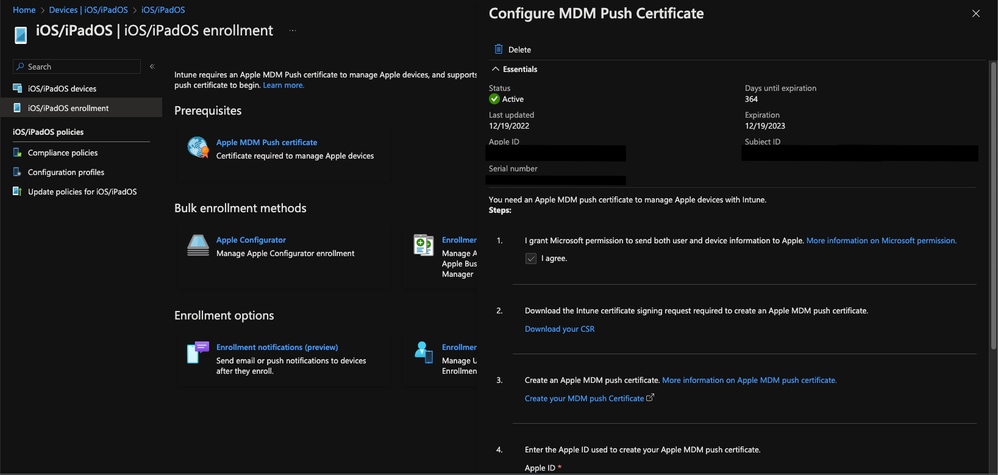Click the Configuration profiles sidebar icon

(x=17, y=172)
